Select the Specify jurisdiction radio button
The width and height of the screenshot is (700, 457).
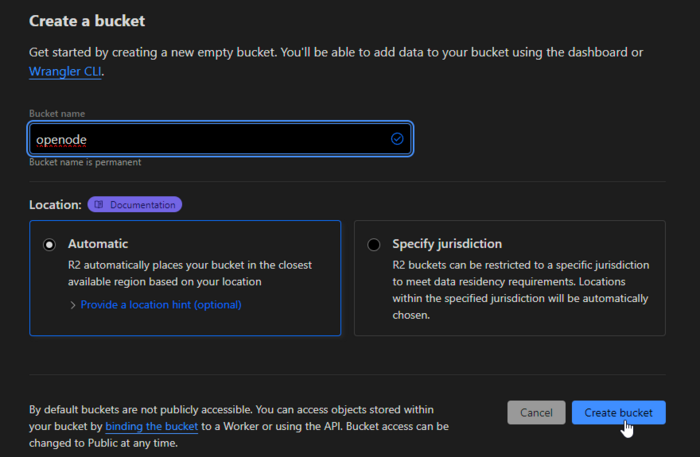[374, 244]
